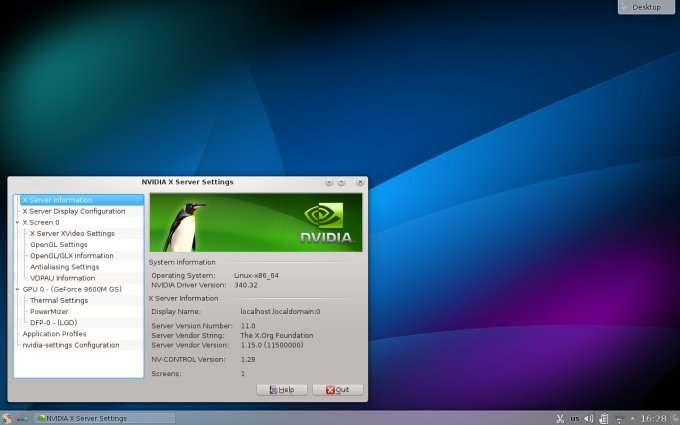Open Application Profiles page
This screenshot has height=425, width=680.
coord(54,334)
